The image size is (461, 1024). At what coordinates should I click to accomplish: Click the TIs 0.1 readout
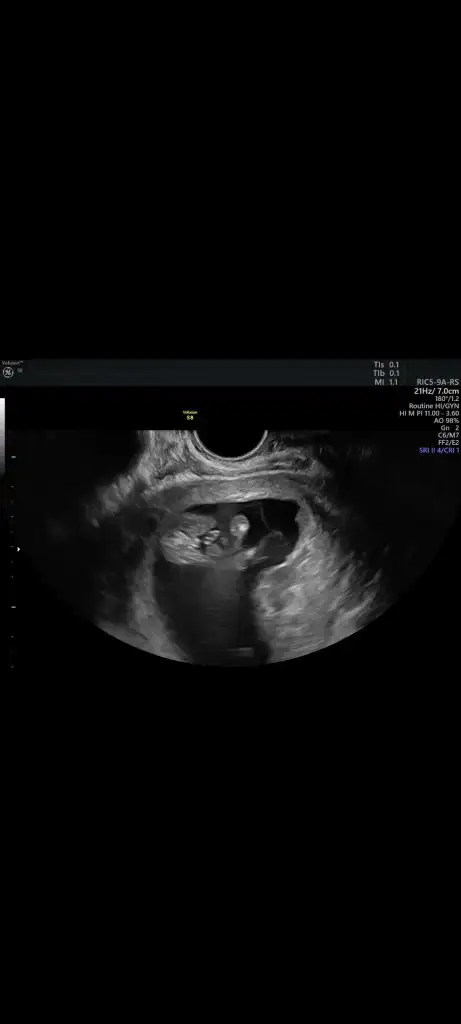pyautogui.click(x=386, y=365)
